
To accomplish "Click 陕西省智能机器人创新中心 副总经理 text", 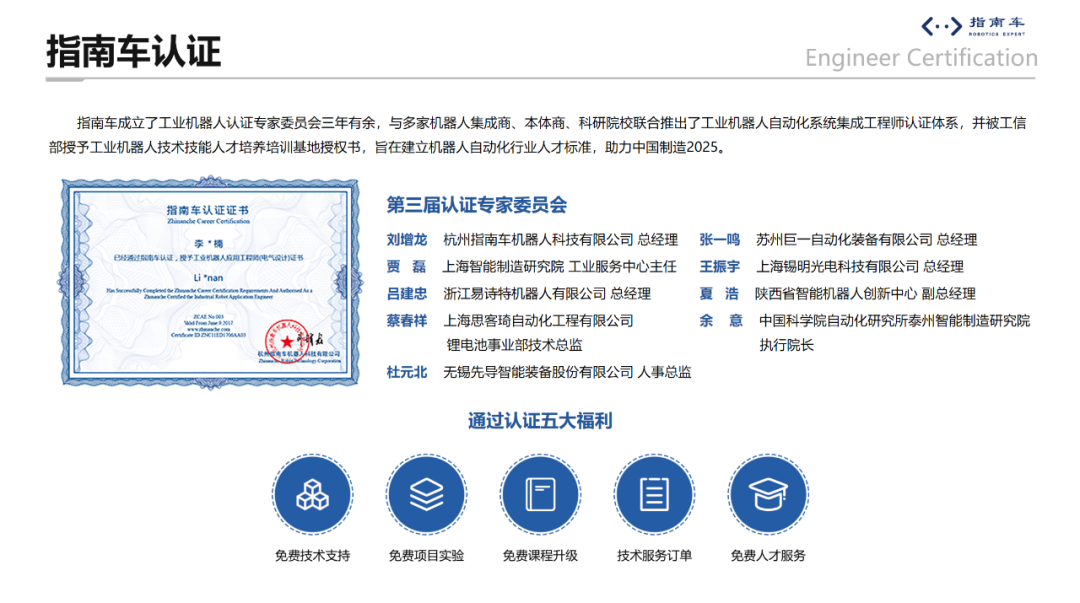I will [x=865, y=294].
